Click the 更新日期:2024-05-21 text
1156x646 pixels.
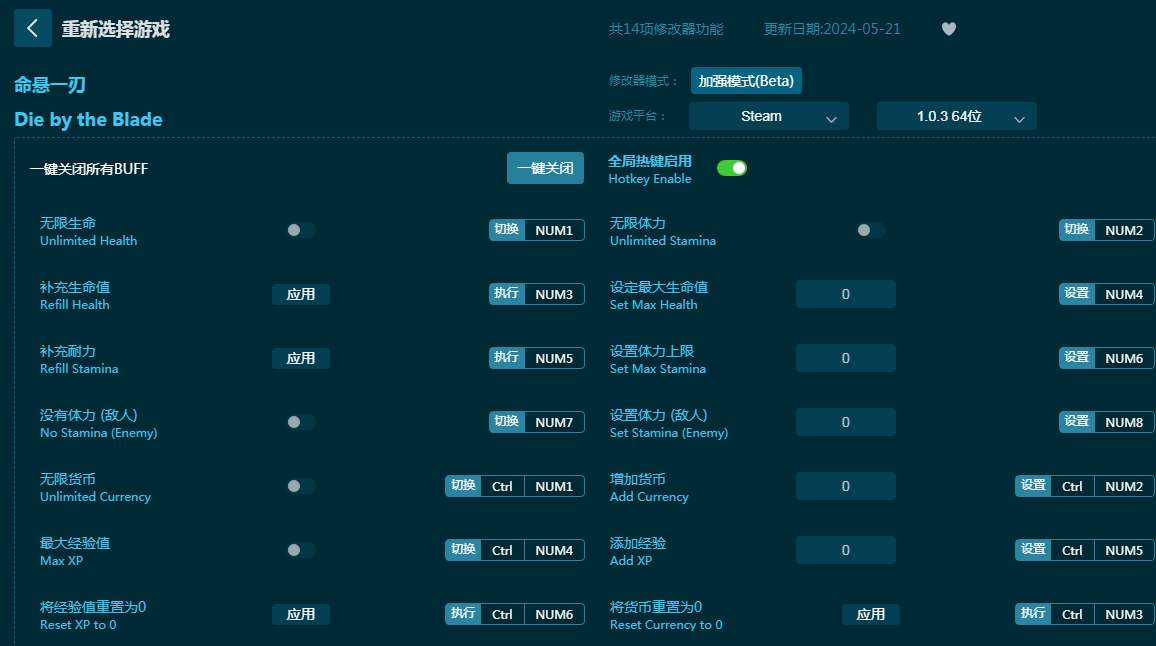(x=832, y=29)
